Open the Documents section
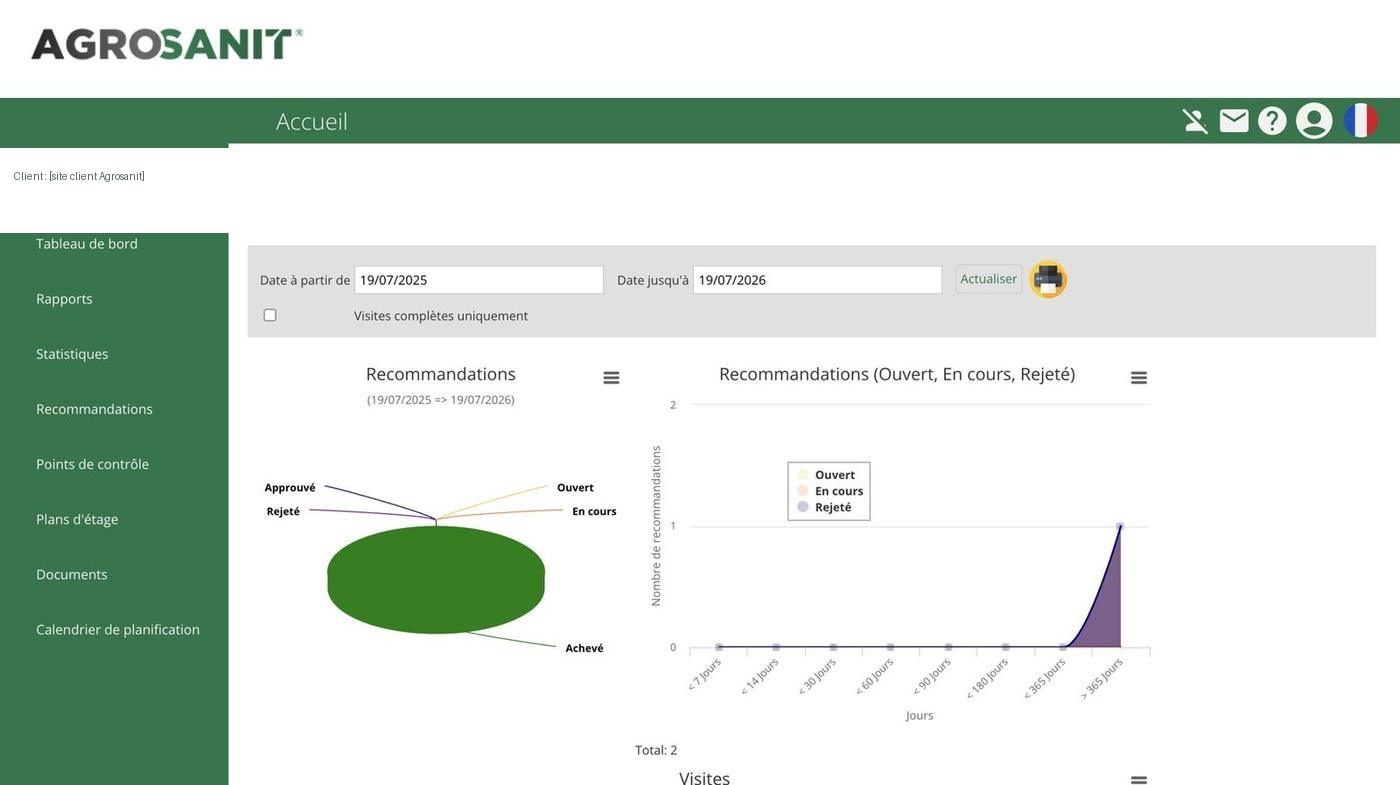The height and width of the screenshot is (785, 1400). 71,574
